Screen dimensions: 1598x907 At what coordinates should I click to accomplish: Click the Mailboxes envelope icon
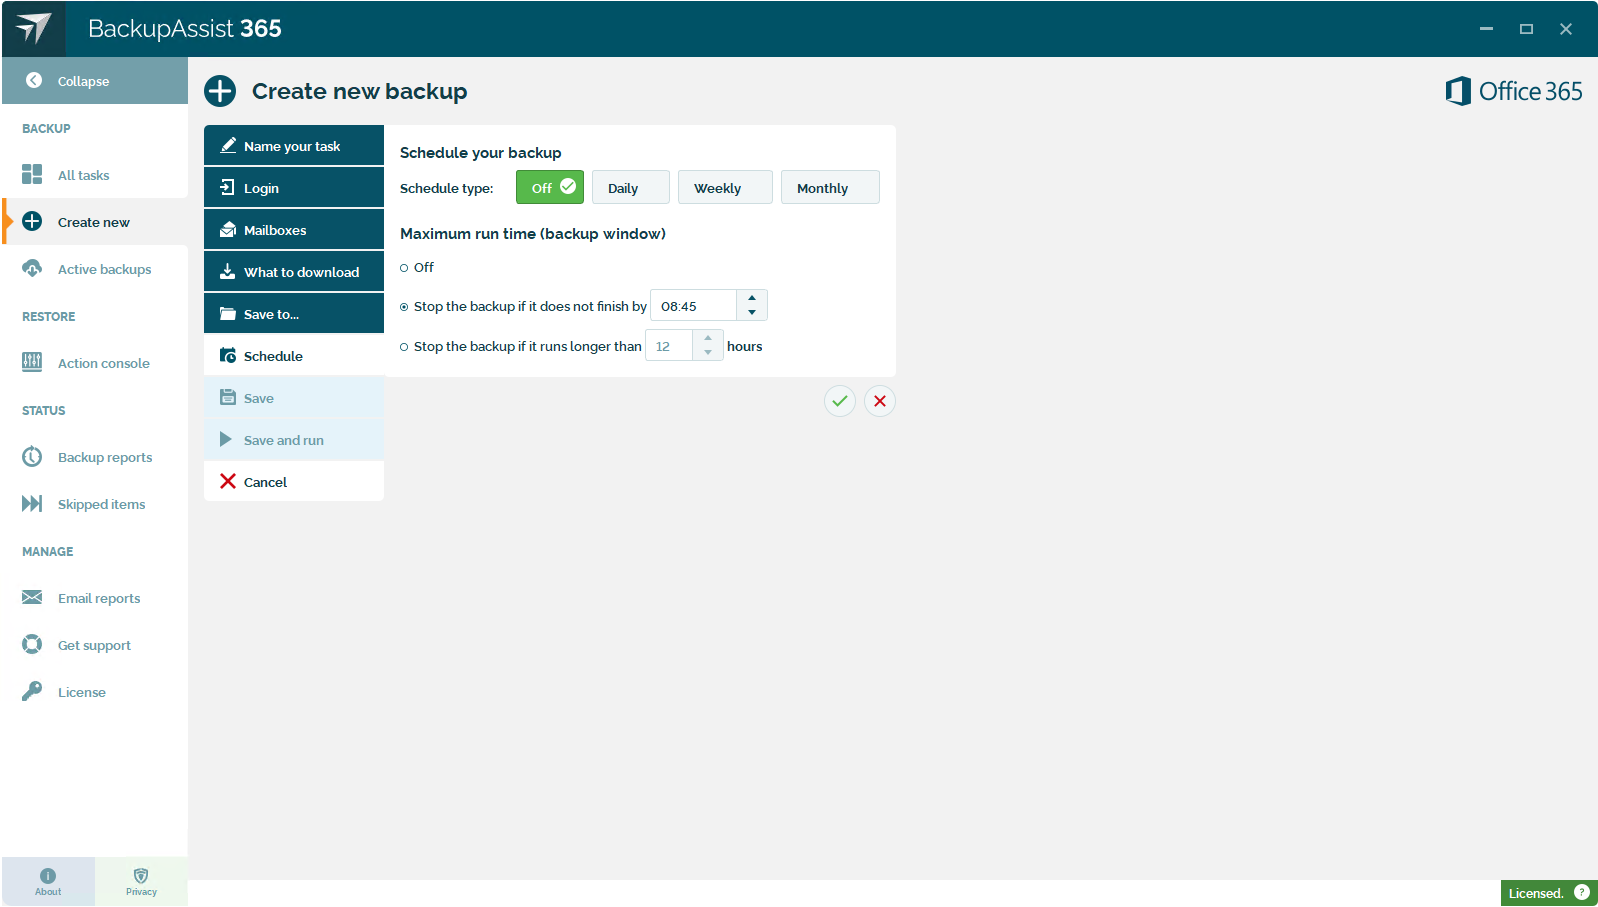[x=228, y=229]
